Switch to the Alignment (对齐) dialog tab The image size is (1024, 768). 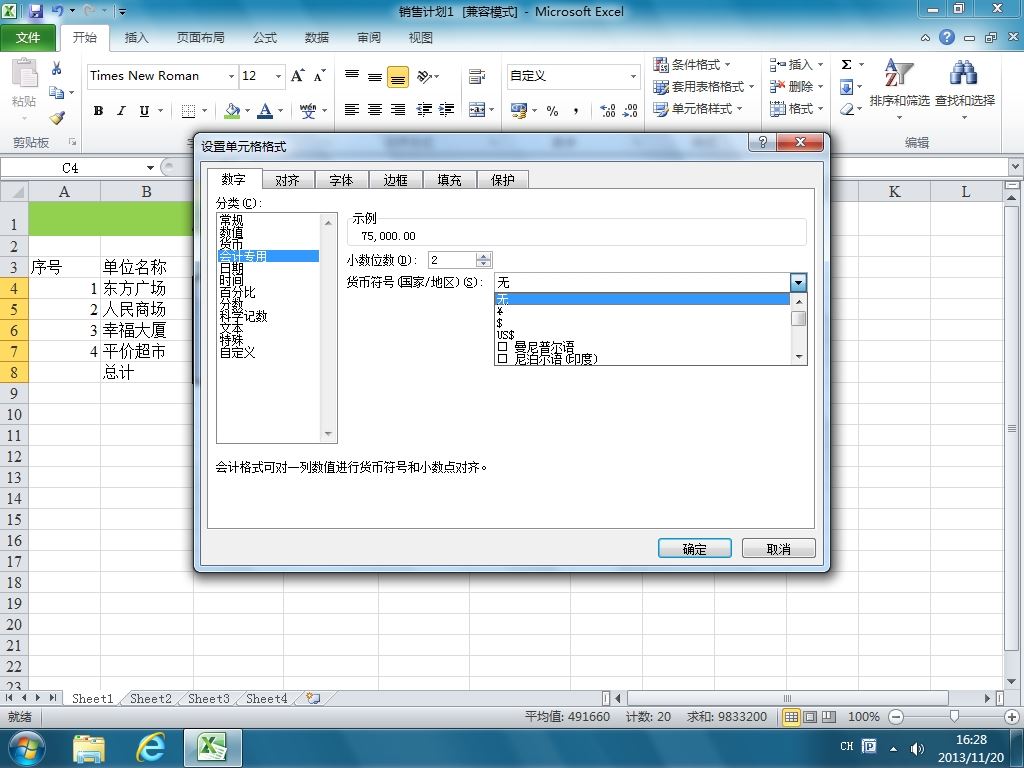[287, 180]
